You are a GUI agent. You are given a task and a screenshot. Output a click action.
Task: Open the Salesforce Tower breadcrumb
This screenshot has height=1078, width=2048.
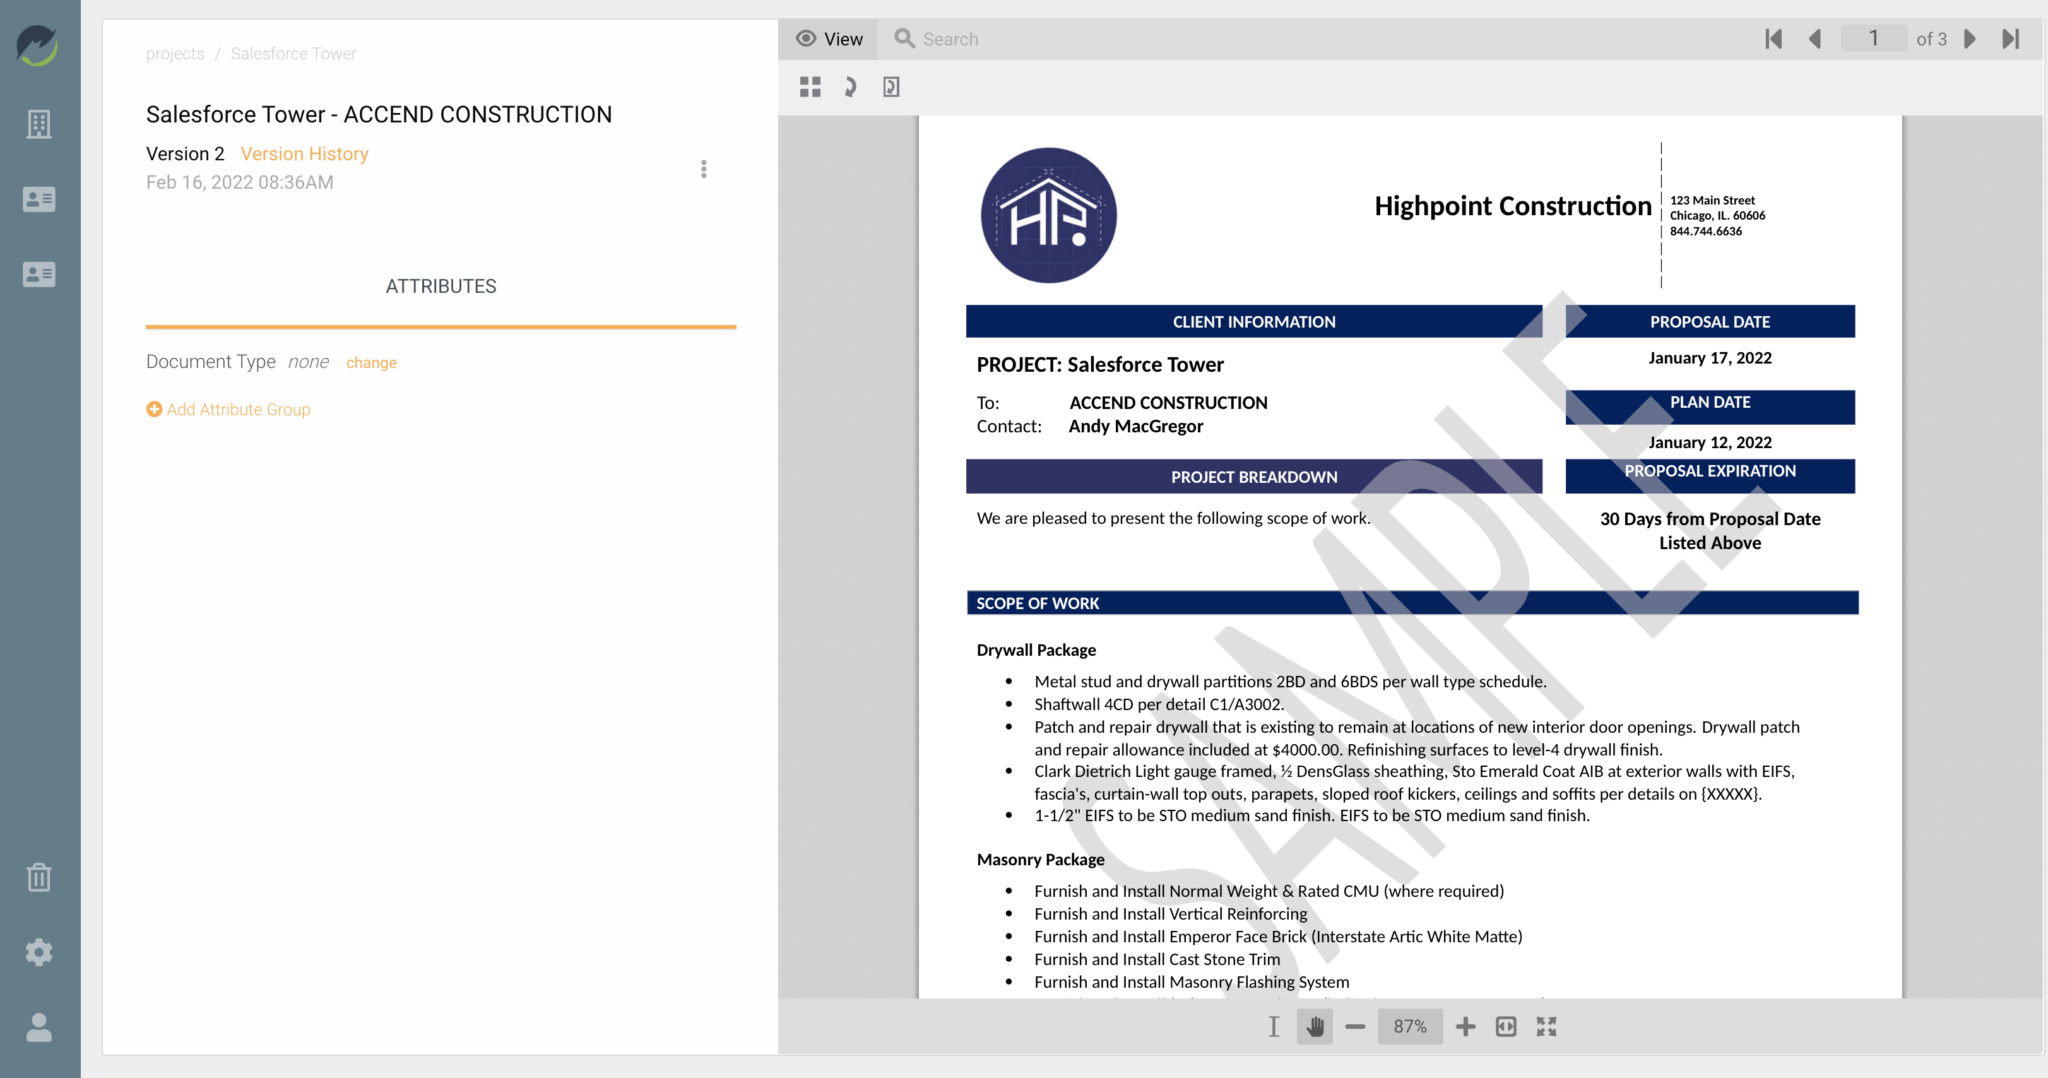tap(293, 54)
